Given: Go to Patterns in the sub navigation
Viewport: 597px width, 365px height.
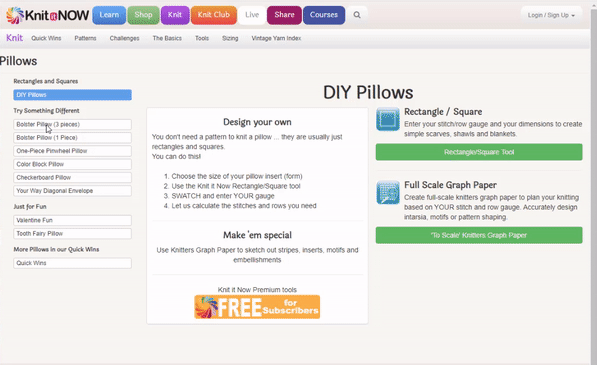Looking at the screenshot, I should click(x=85, y=38).
